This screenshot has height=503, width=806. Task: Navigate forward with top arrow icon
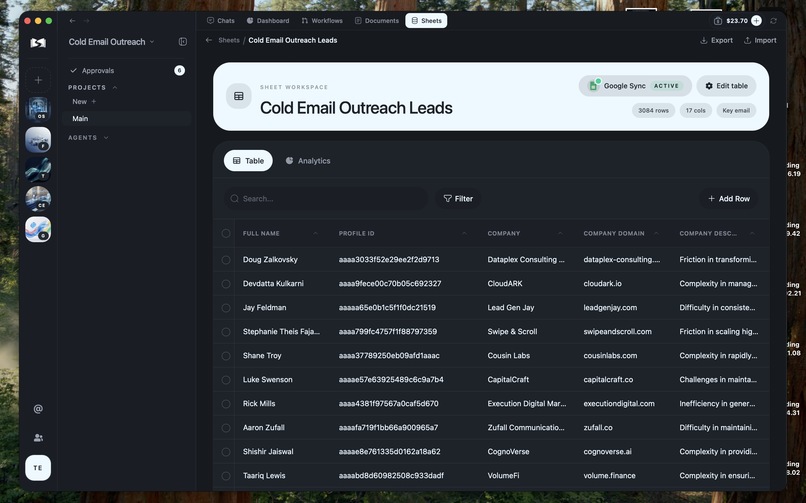coord(86,21)
